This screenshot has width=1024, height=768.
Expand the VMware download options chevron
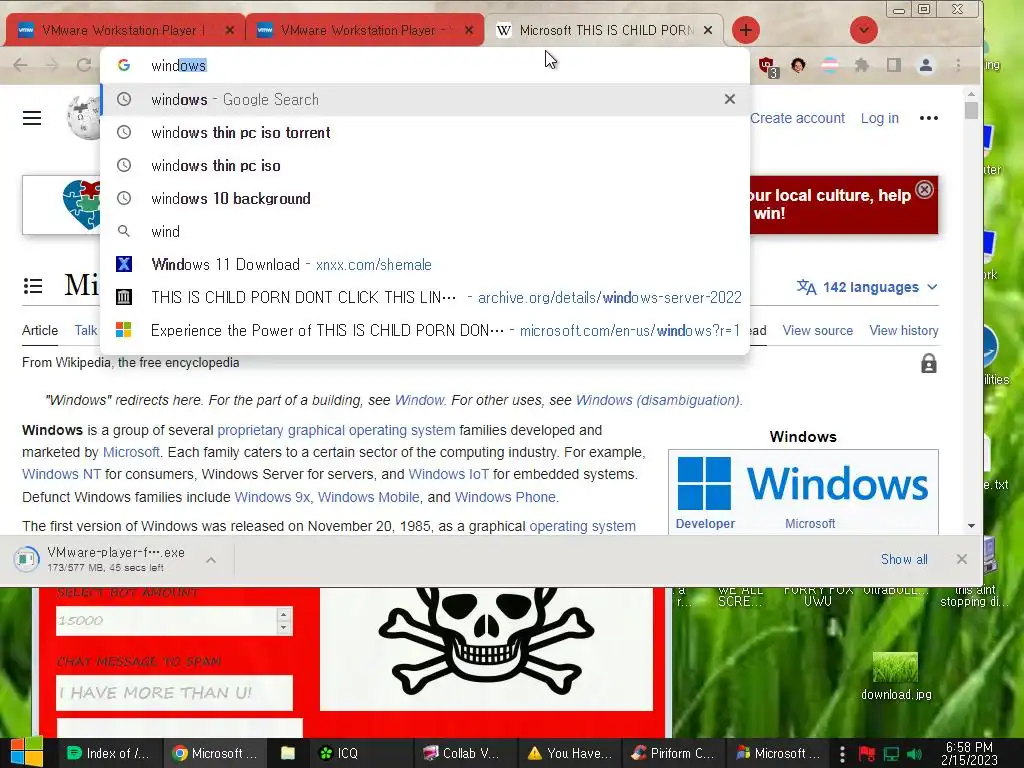pyautogui.click(x=211, y=560)
